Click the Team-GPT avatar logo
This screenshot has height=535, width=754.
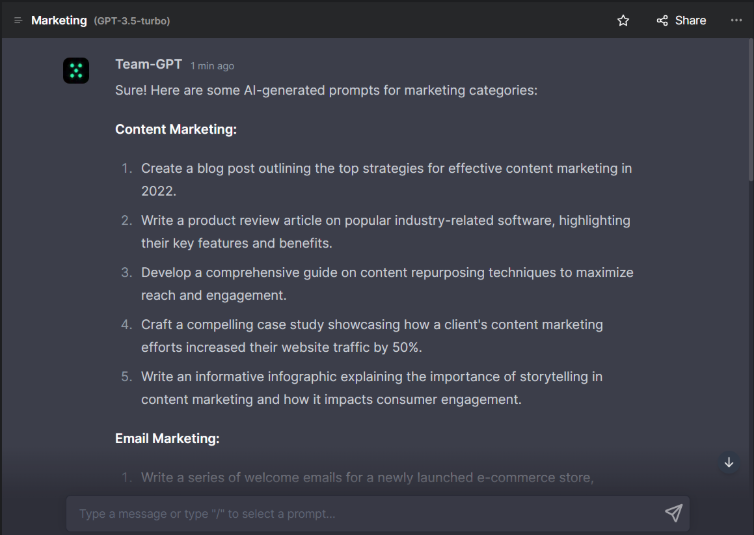[x=76, y=70]
